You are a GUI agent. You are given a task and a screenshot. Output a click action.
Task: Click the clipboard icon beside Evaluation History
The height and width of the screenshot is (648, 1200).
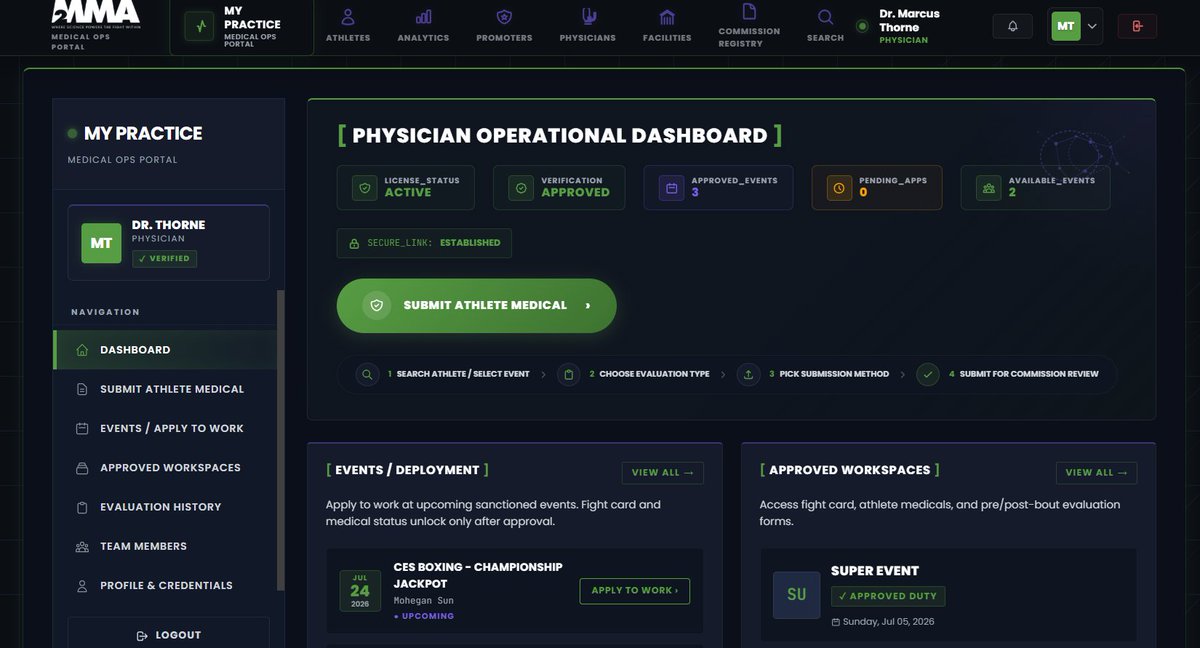(82, 507)
